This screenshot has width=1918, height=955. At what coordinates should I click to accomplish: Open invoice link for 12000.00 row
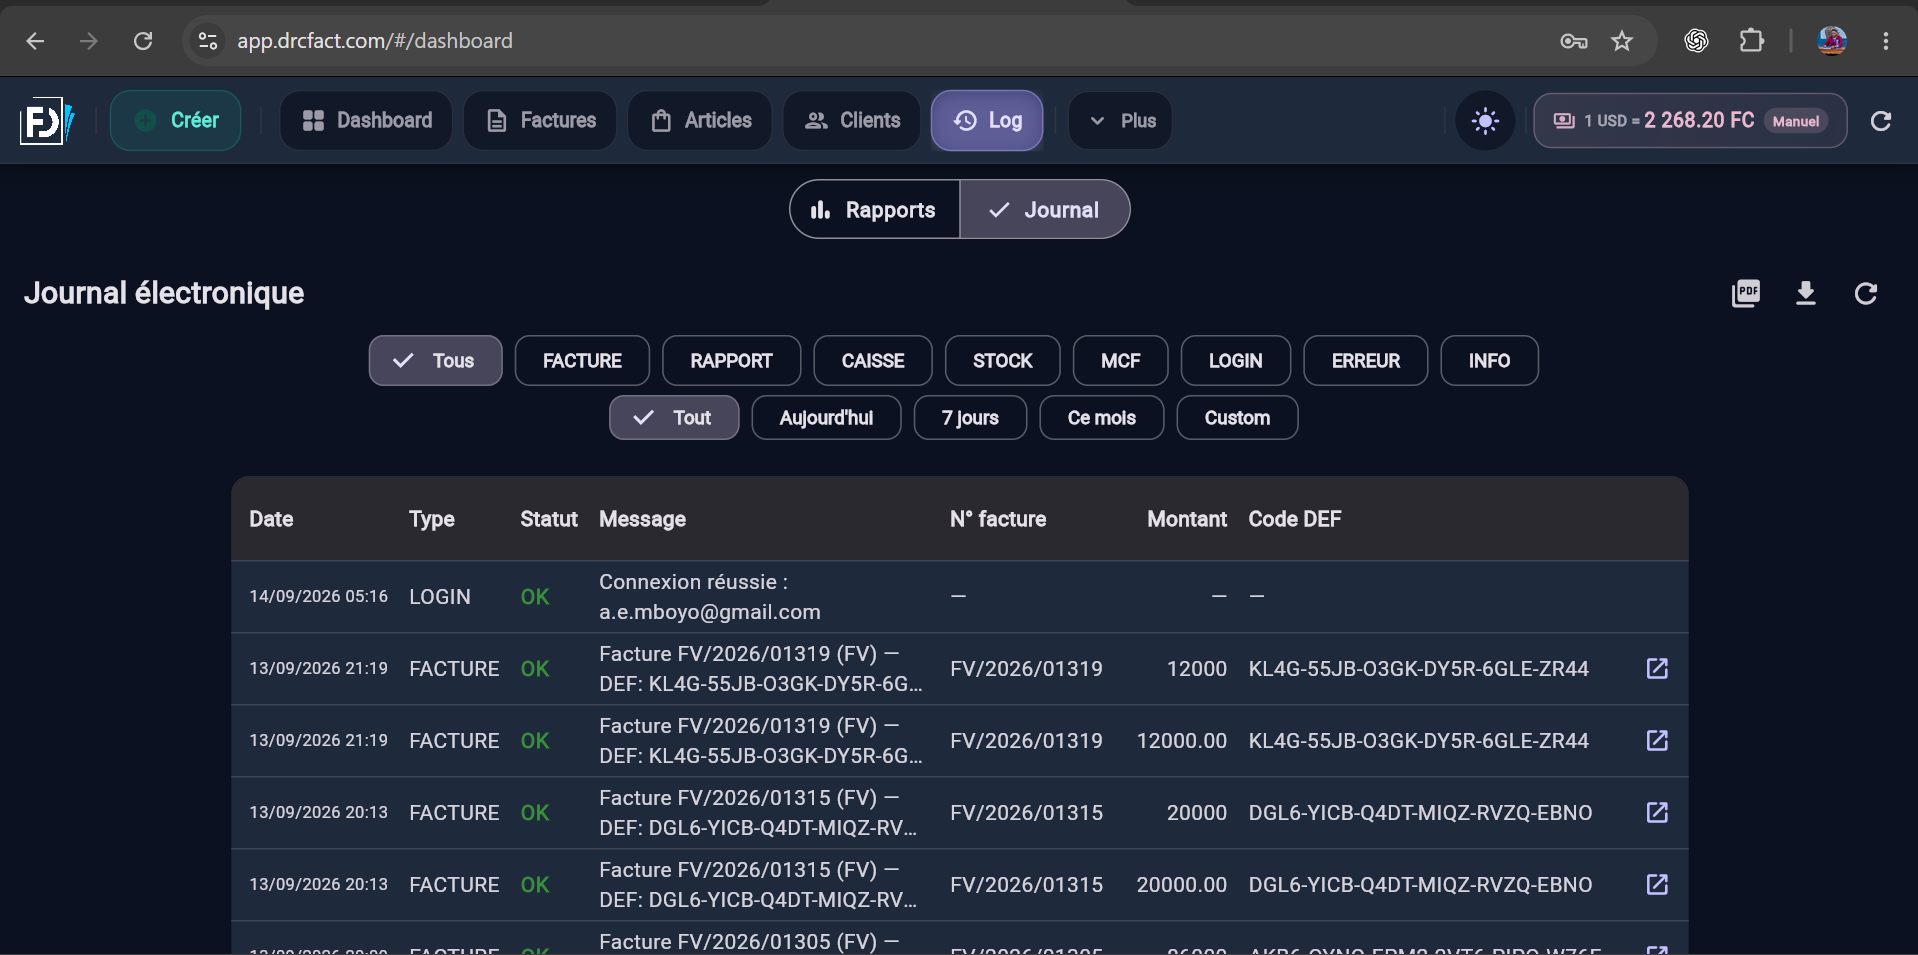1657,740
